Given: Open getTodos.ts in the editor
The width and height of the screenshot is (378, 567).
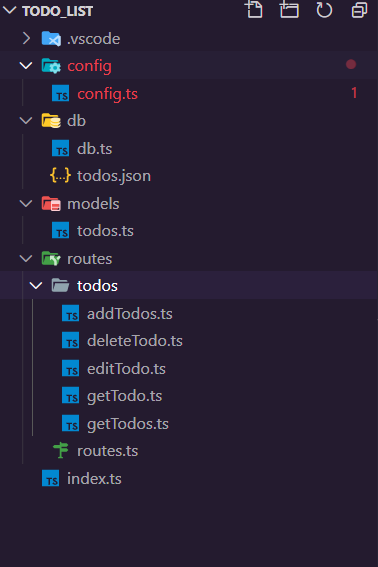Looking at the screenshot, I should (128, 424).
